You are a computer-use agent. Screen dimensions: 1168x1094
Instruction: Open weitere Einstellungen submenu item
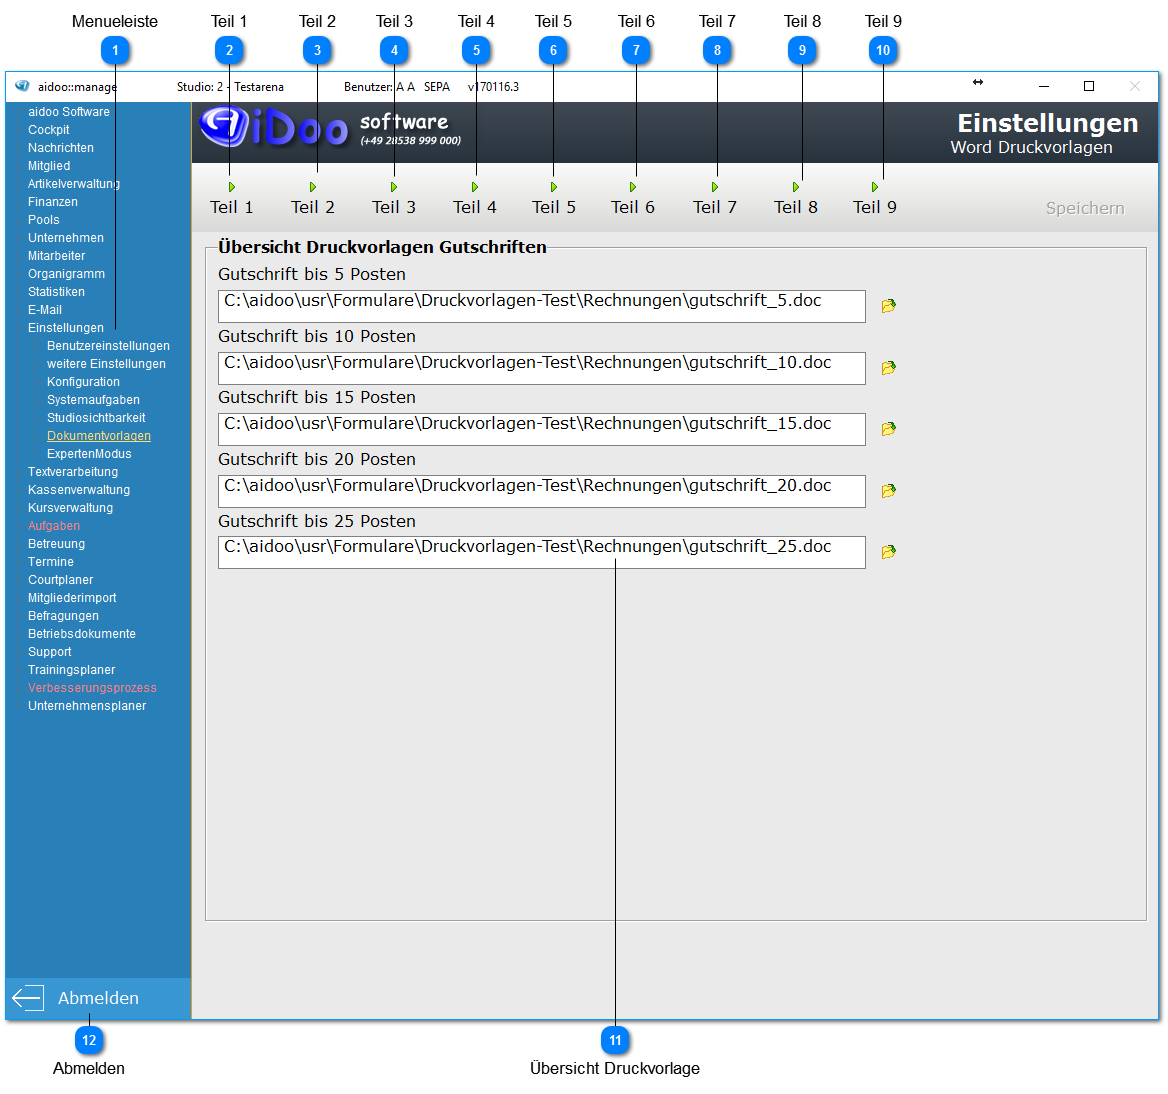coord(107,363)
